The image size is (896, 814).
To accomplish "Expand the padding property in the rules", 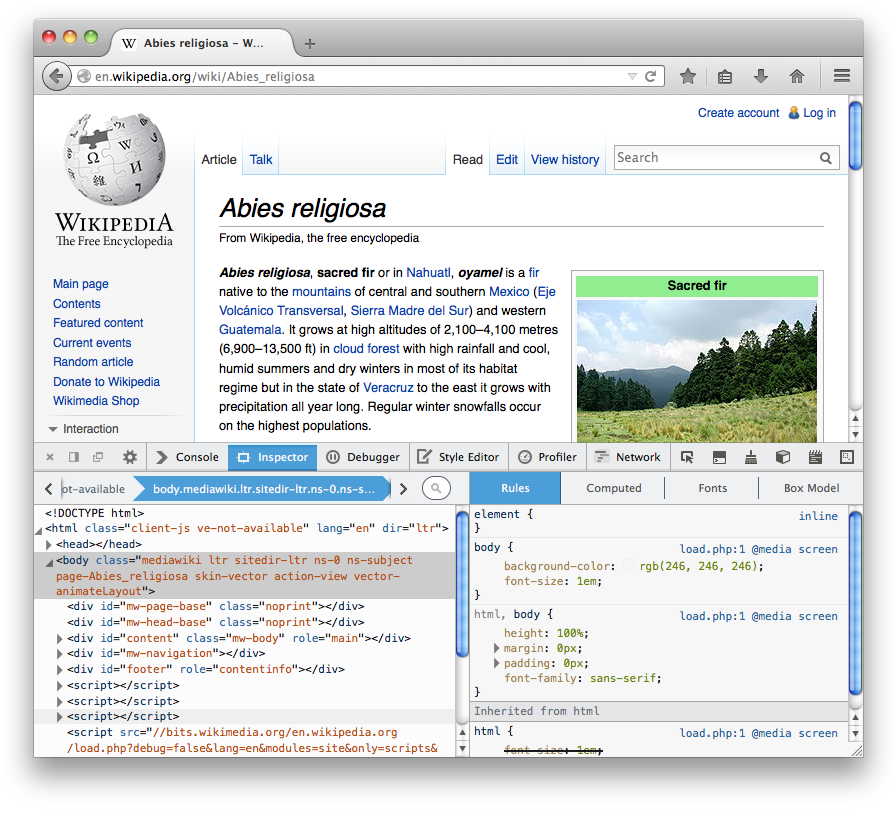I will [x=496, y=663].
